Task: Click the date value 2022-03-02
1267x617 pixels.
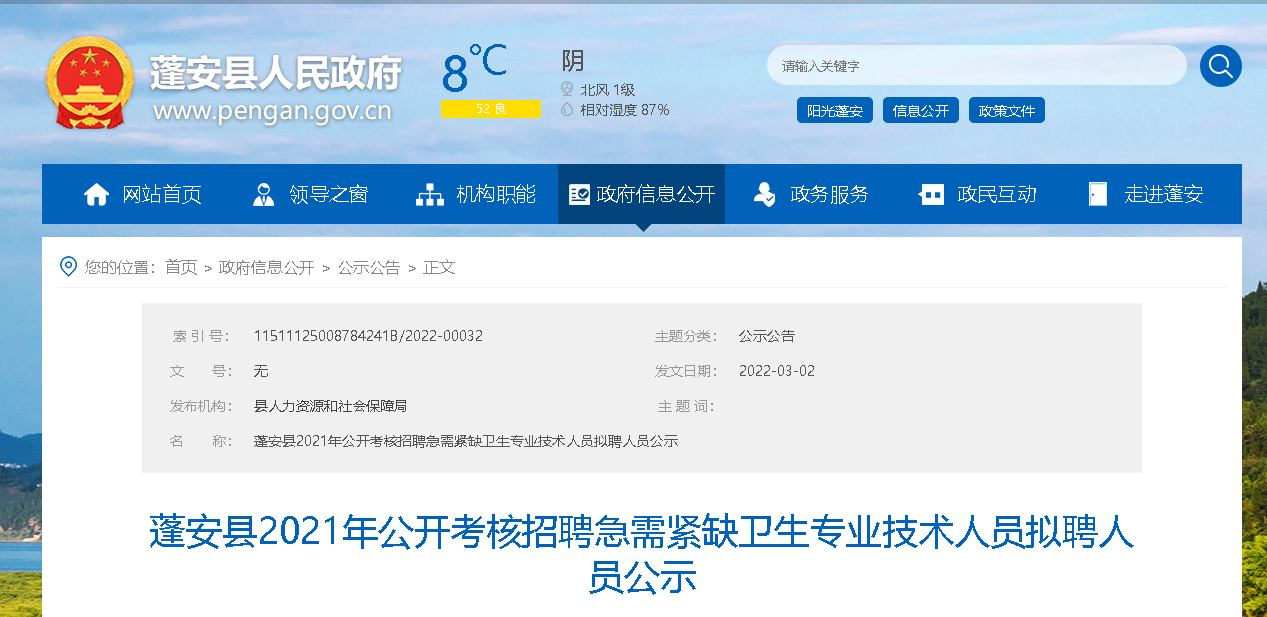Action: tap(777, 371)
